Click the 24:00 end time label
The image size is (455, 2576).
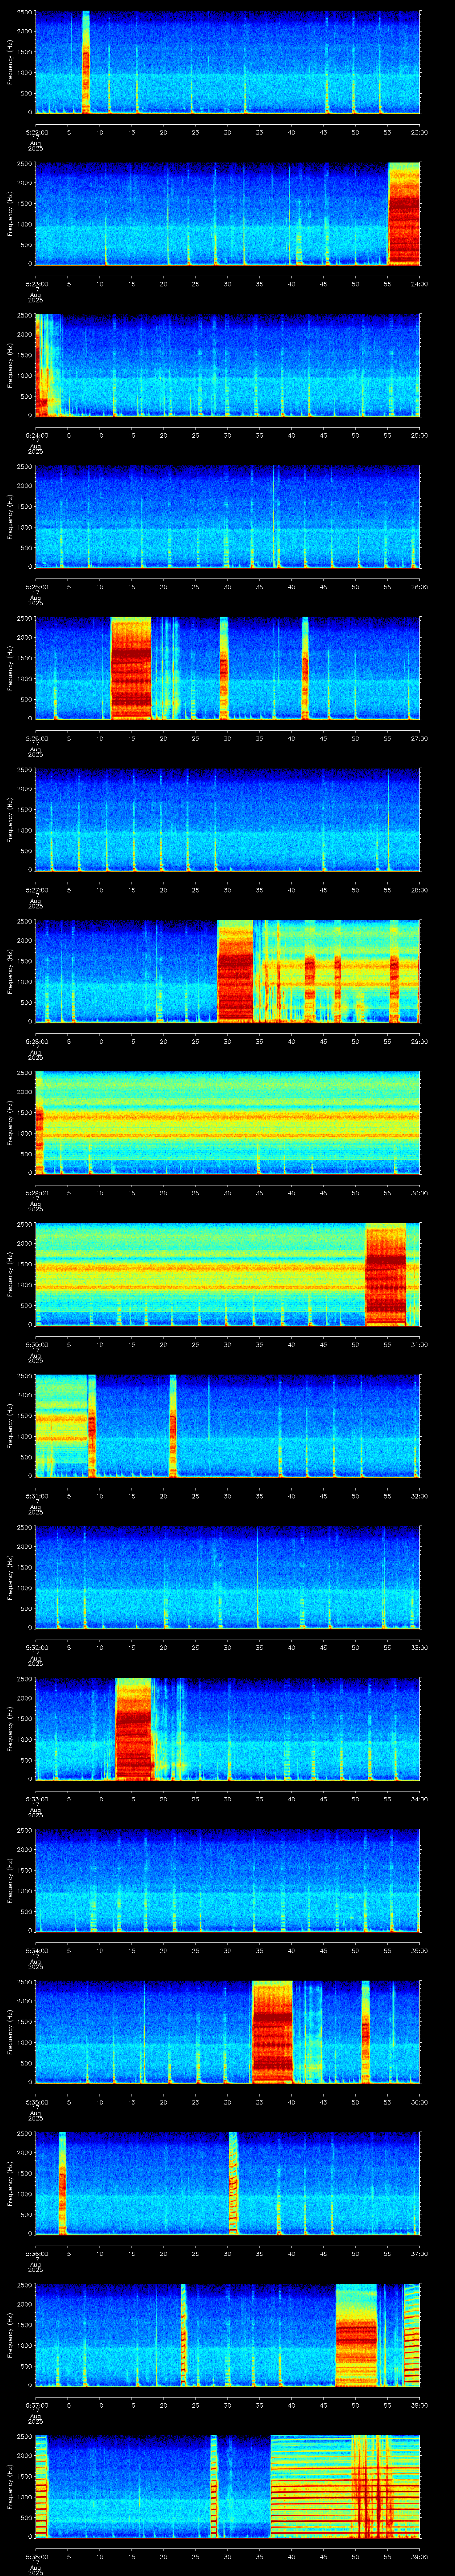click(419, 284)
